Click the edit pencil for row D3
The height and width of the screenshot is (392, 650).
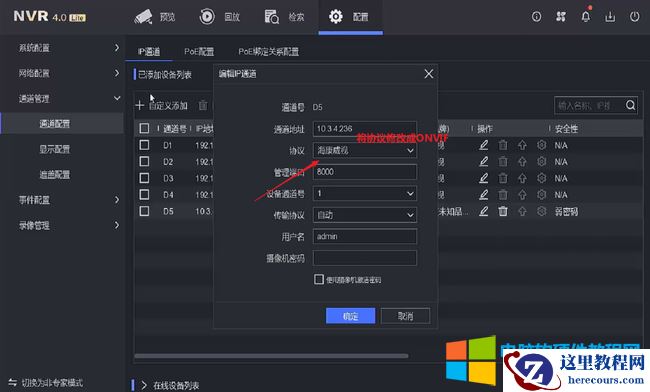pos(483,178)
